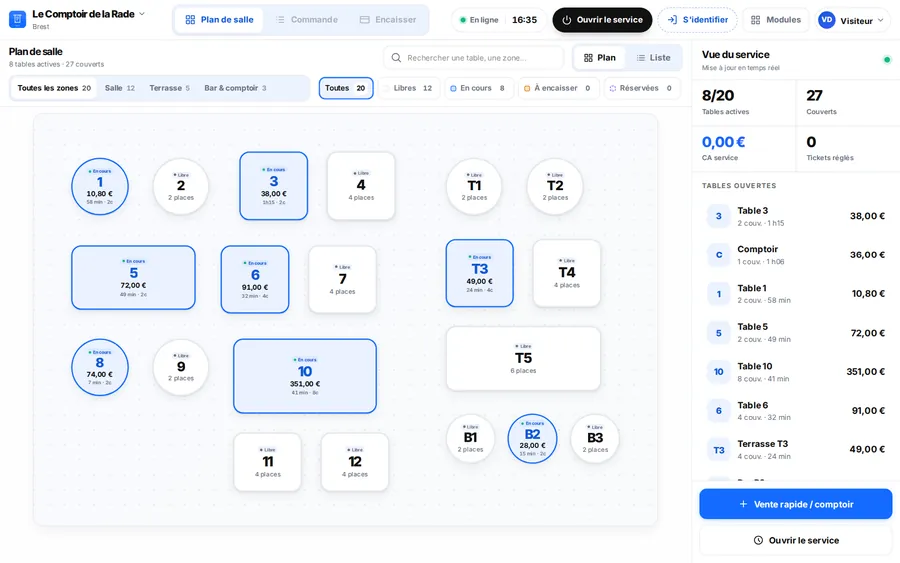Open Table 10 row in open tables list
The image size is (900, 563).
[x=796, y=372]
